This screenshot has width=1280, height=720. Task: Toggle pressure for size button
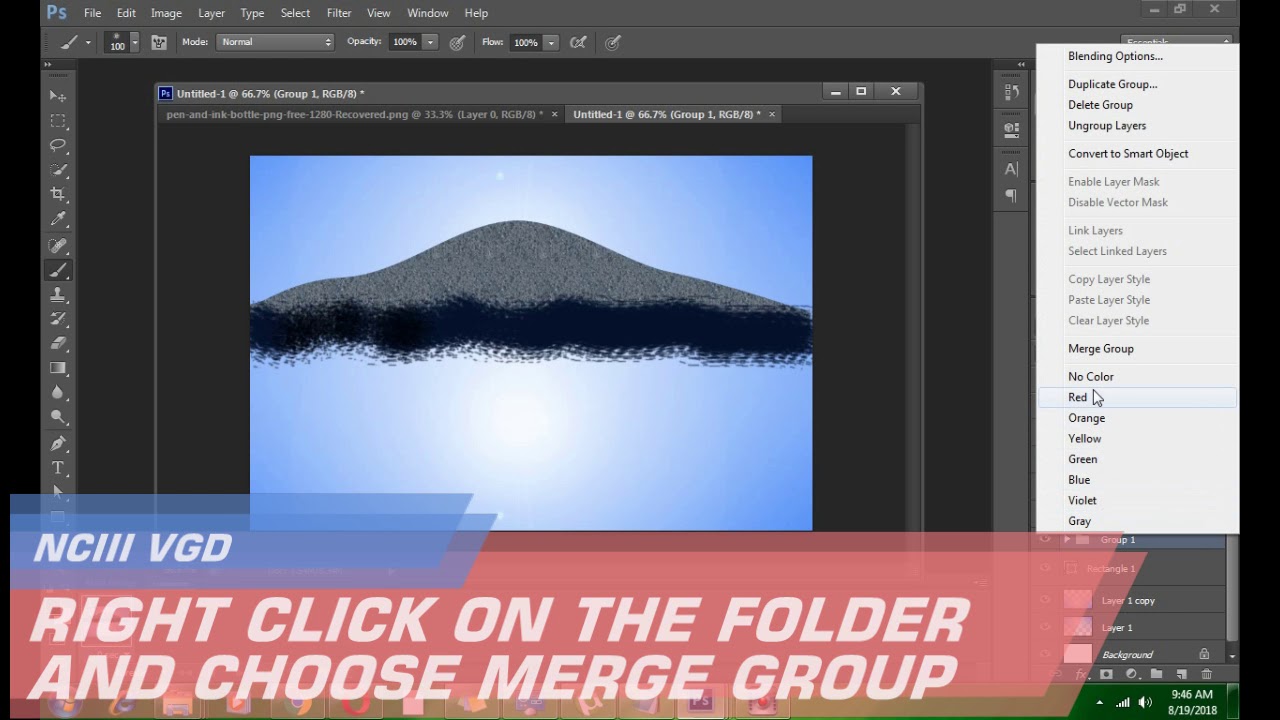[x=613, y=42]
